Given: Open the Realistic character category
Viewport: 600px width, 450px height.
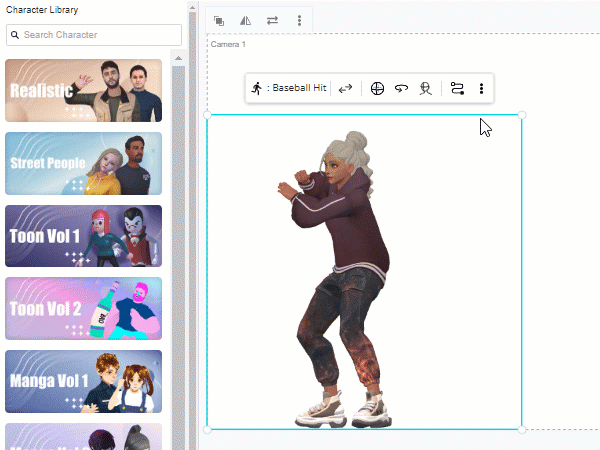Looking at the screenshot, I should [x=83, y=90].
